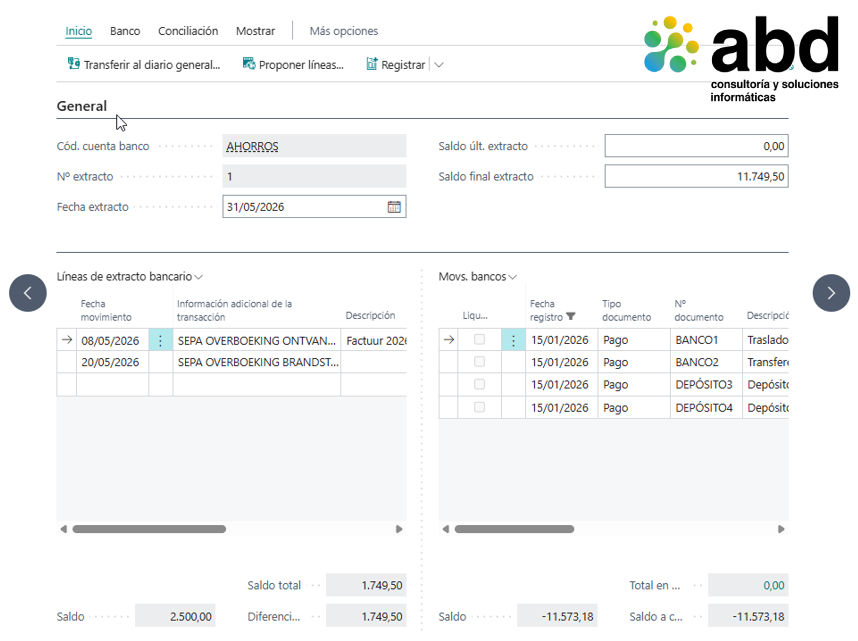The width and height of the screenshot is (858, 641).
Task: Click left scroll arrow under Movs. bancos
Action: (445, 529)
